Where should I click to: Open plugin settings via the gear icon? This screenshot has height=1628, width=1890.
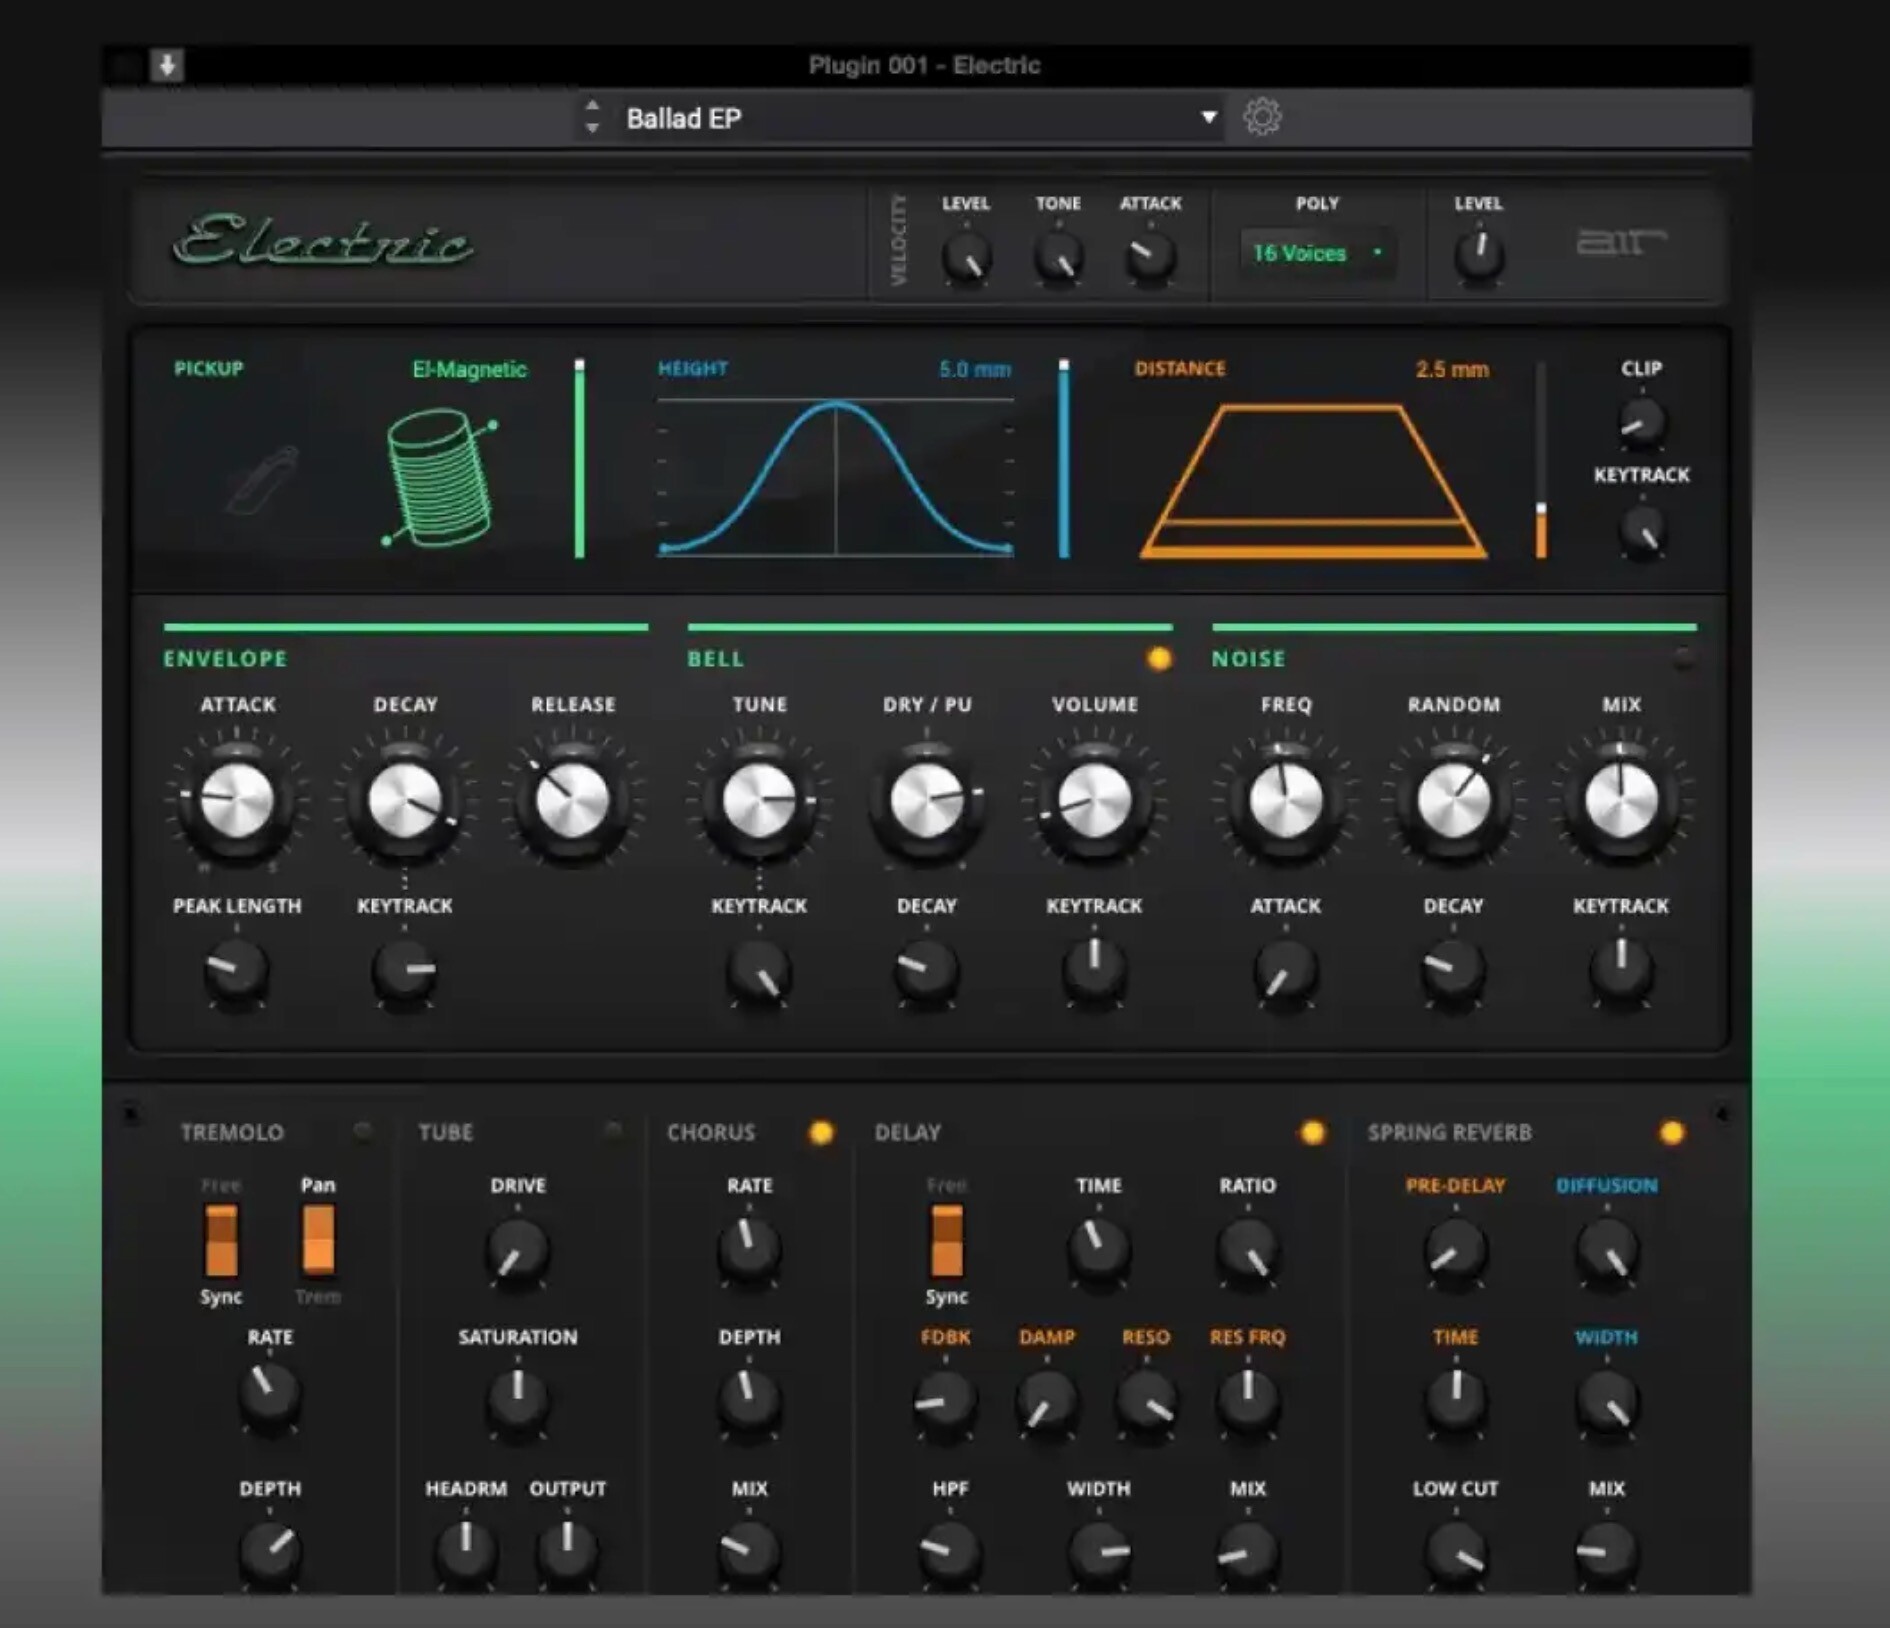(x=1262, y=116)
